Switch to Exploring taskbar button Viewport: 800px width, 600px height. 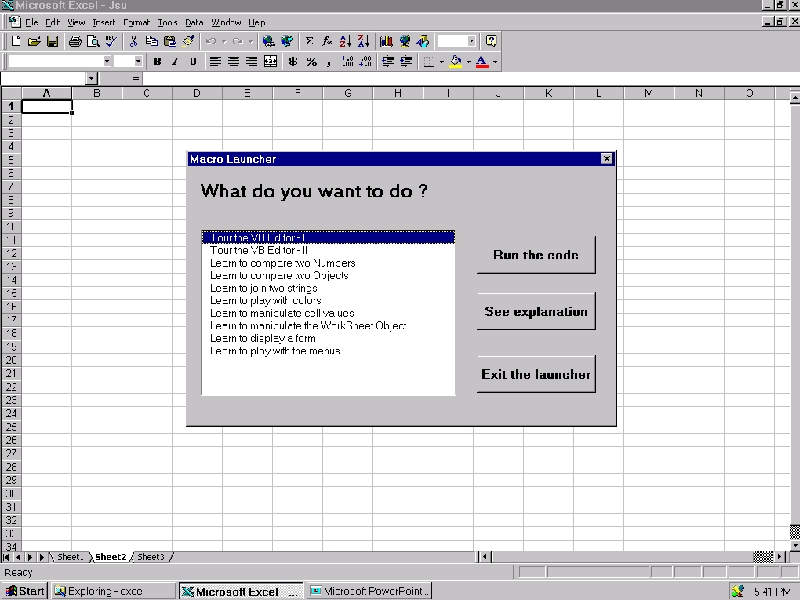pos(114,591)
